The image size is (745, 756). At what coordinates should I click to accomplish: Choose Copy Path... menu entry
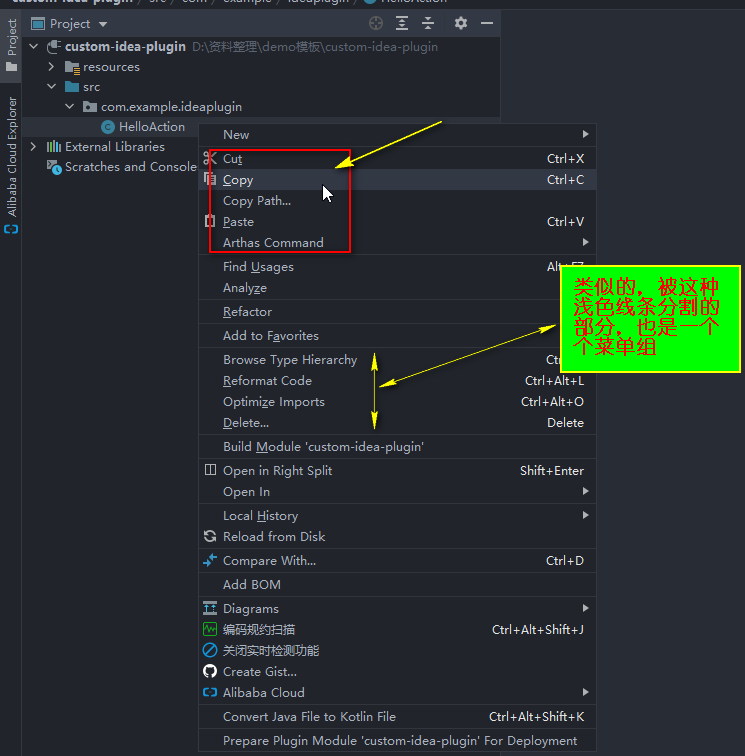(398, 201)
